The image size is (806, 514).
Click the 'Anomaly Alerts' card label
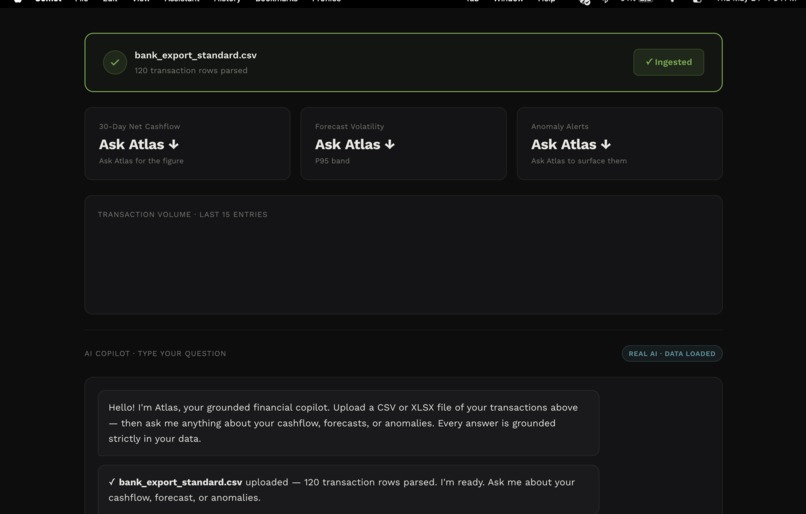pyautogui.click(x=560, y=126)
